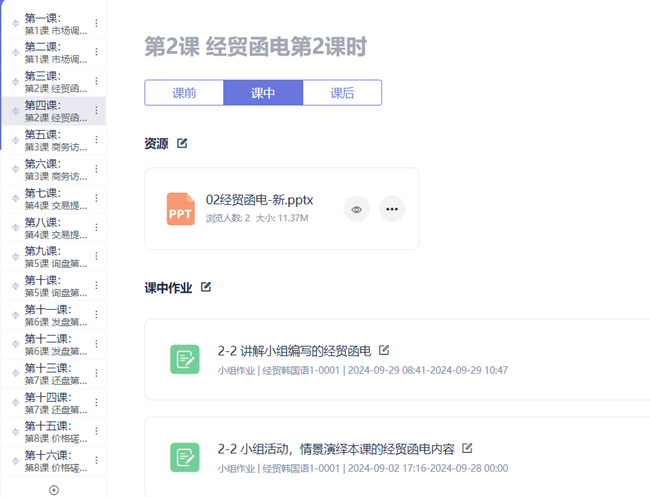The height and width of the screenshot is (497, 650).
Task: Click drag handle icon beside 第七课
Action: pos(14,198)
